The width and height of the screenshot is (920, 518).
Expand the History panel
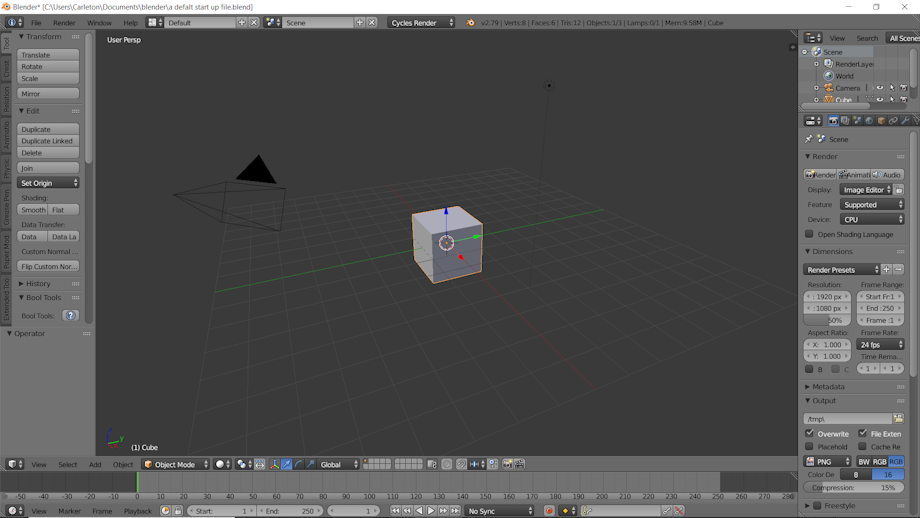tap(38, 284)
